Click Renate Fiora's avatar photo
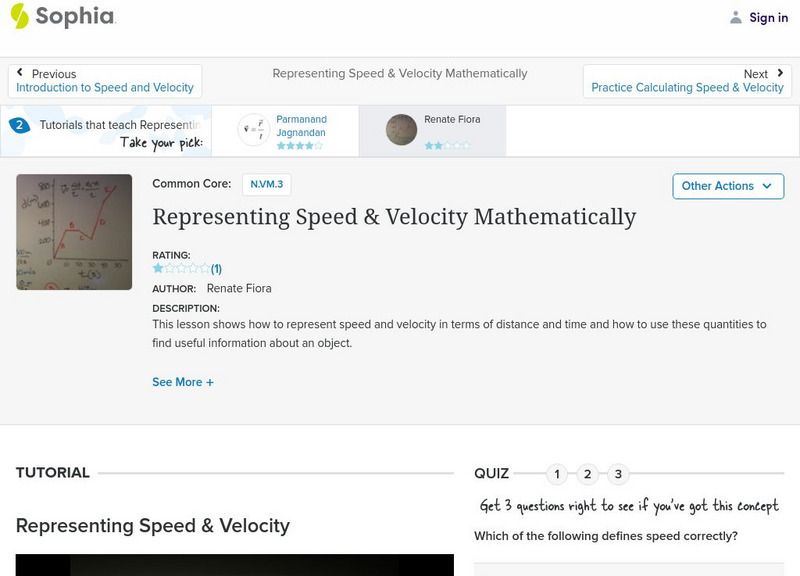This screenshot has height=576, width=800. click(x=401, y=128)
